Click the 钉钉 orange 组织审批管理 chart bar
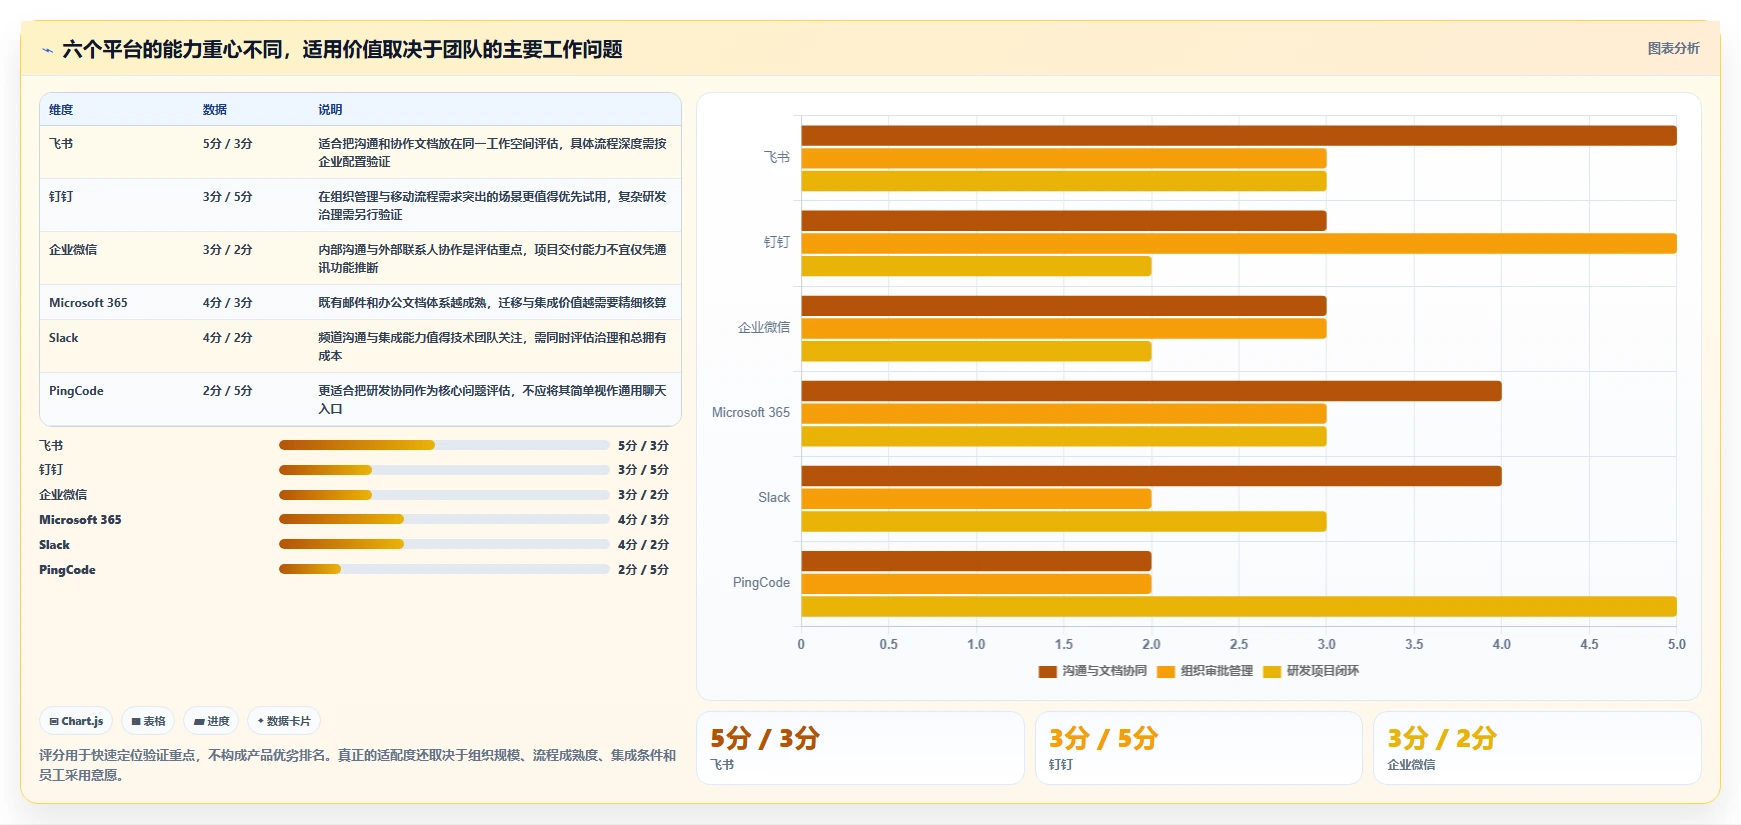 pyautogui.click(x=1239, y=243)
